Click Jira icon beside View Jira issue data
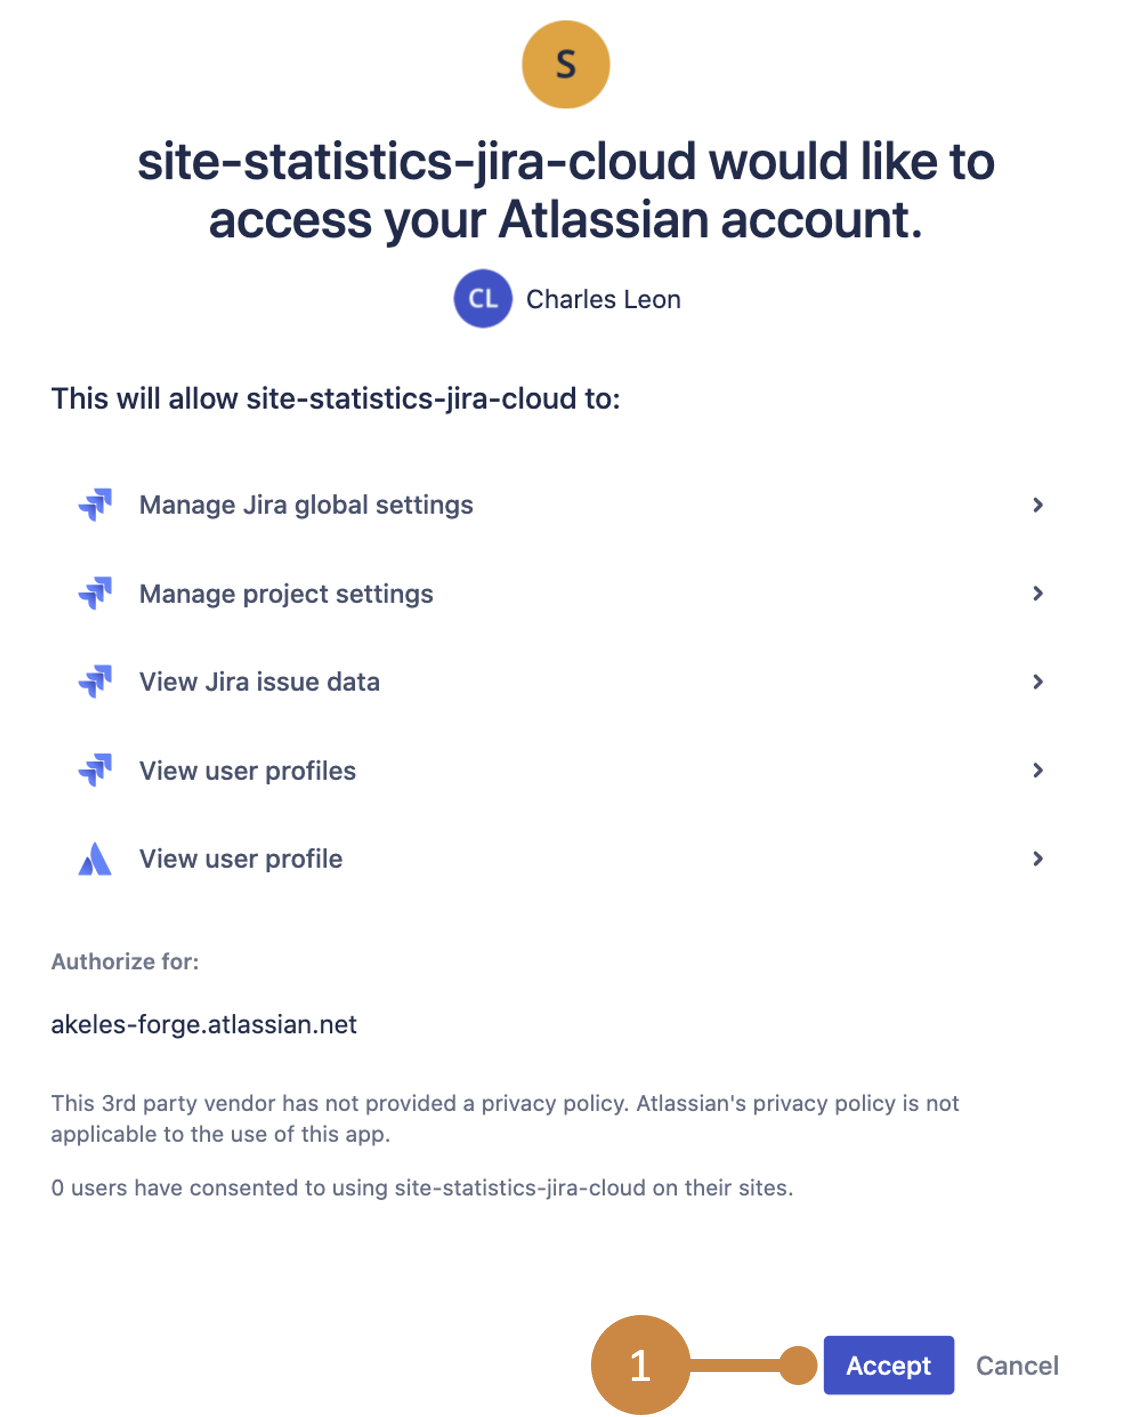The height and width of the screenshot is (1417, 1132). (96, 682)
